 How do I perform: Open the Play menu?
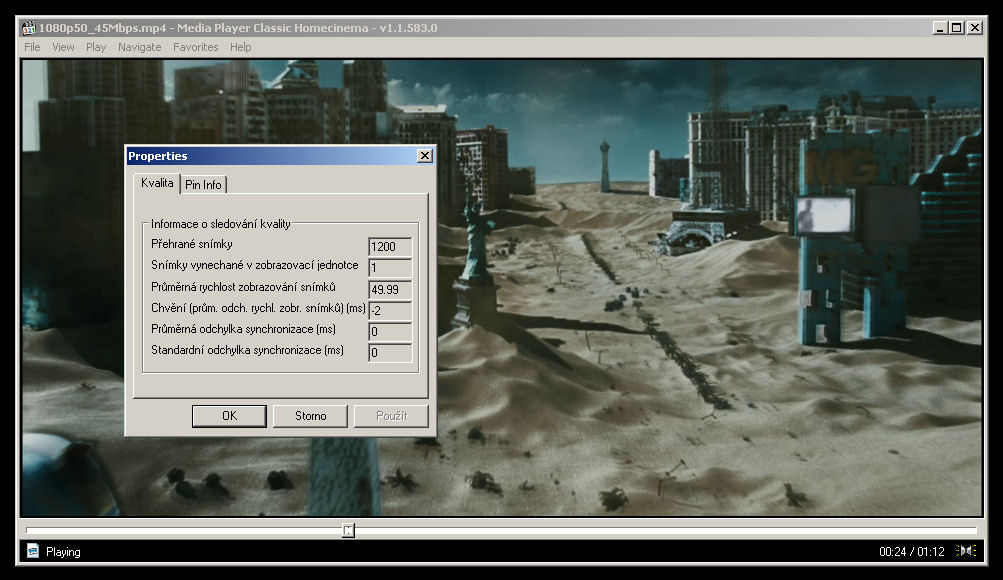click(96, 47)
